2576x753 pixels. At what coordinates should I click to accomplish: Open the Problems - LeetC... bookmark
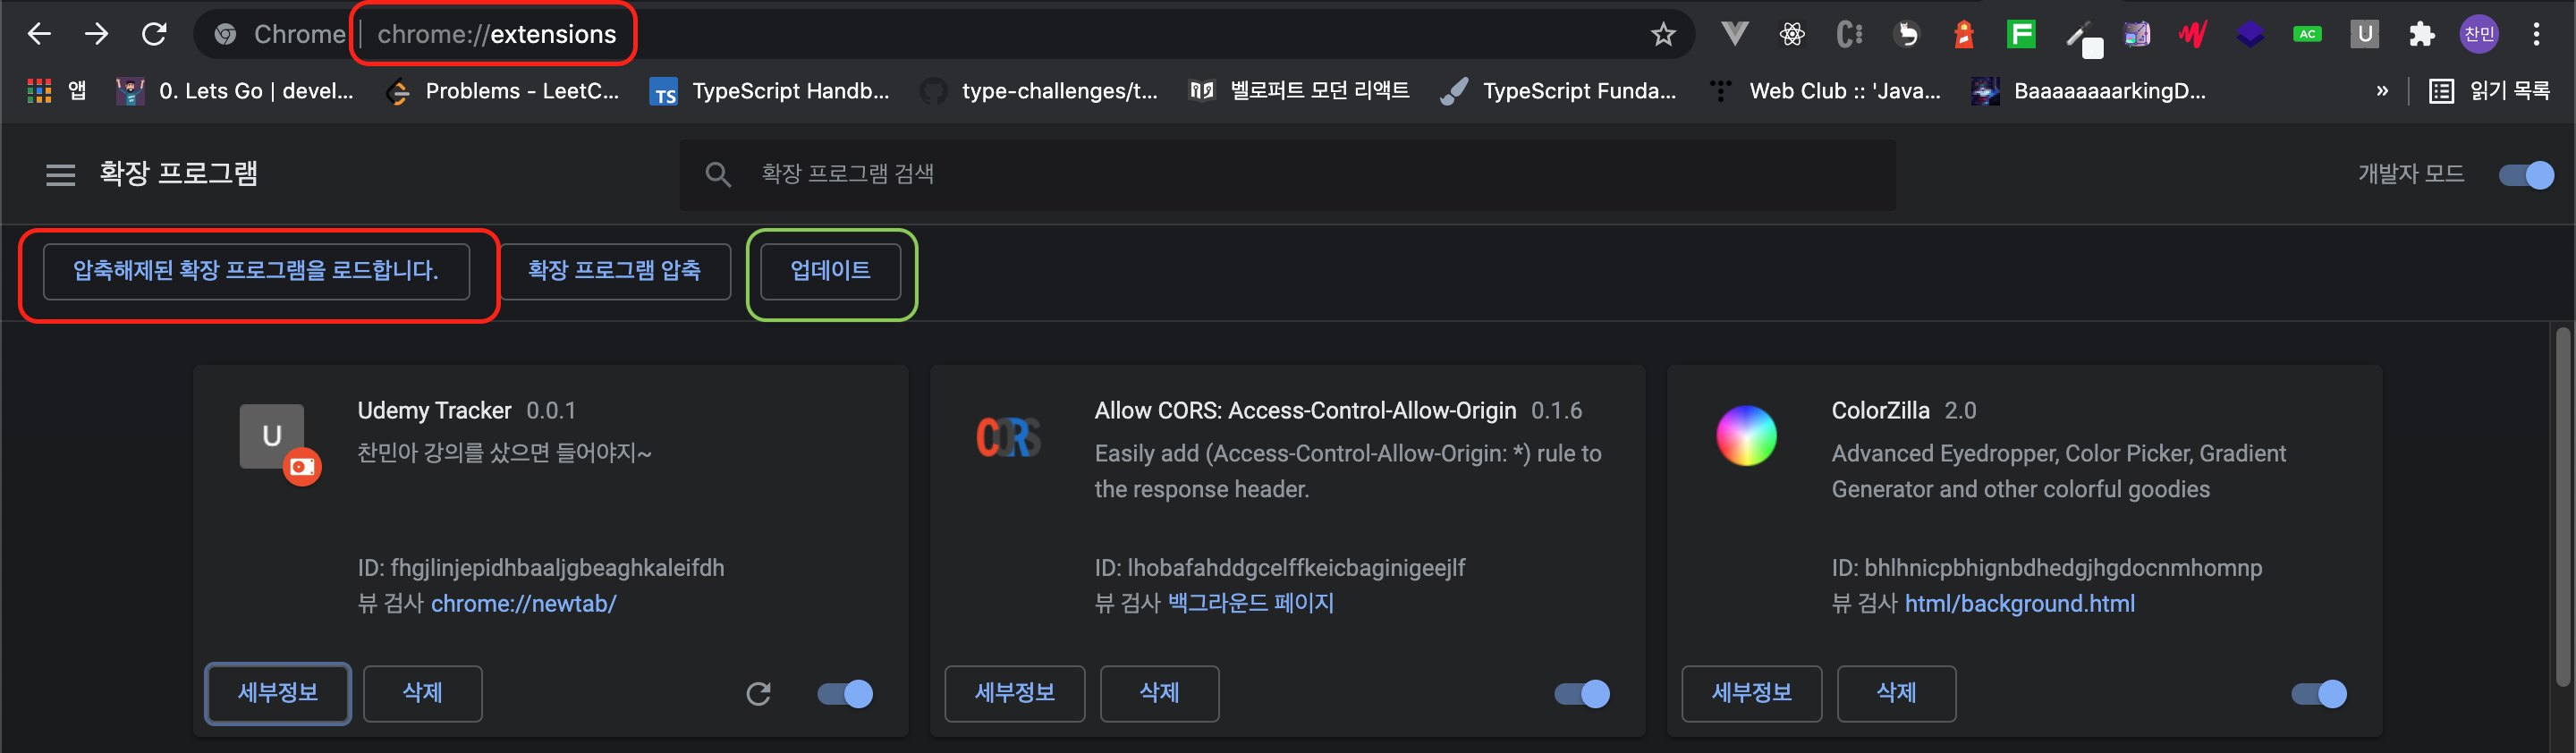[x=503, y=91]
